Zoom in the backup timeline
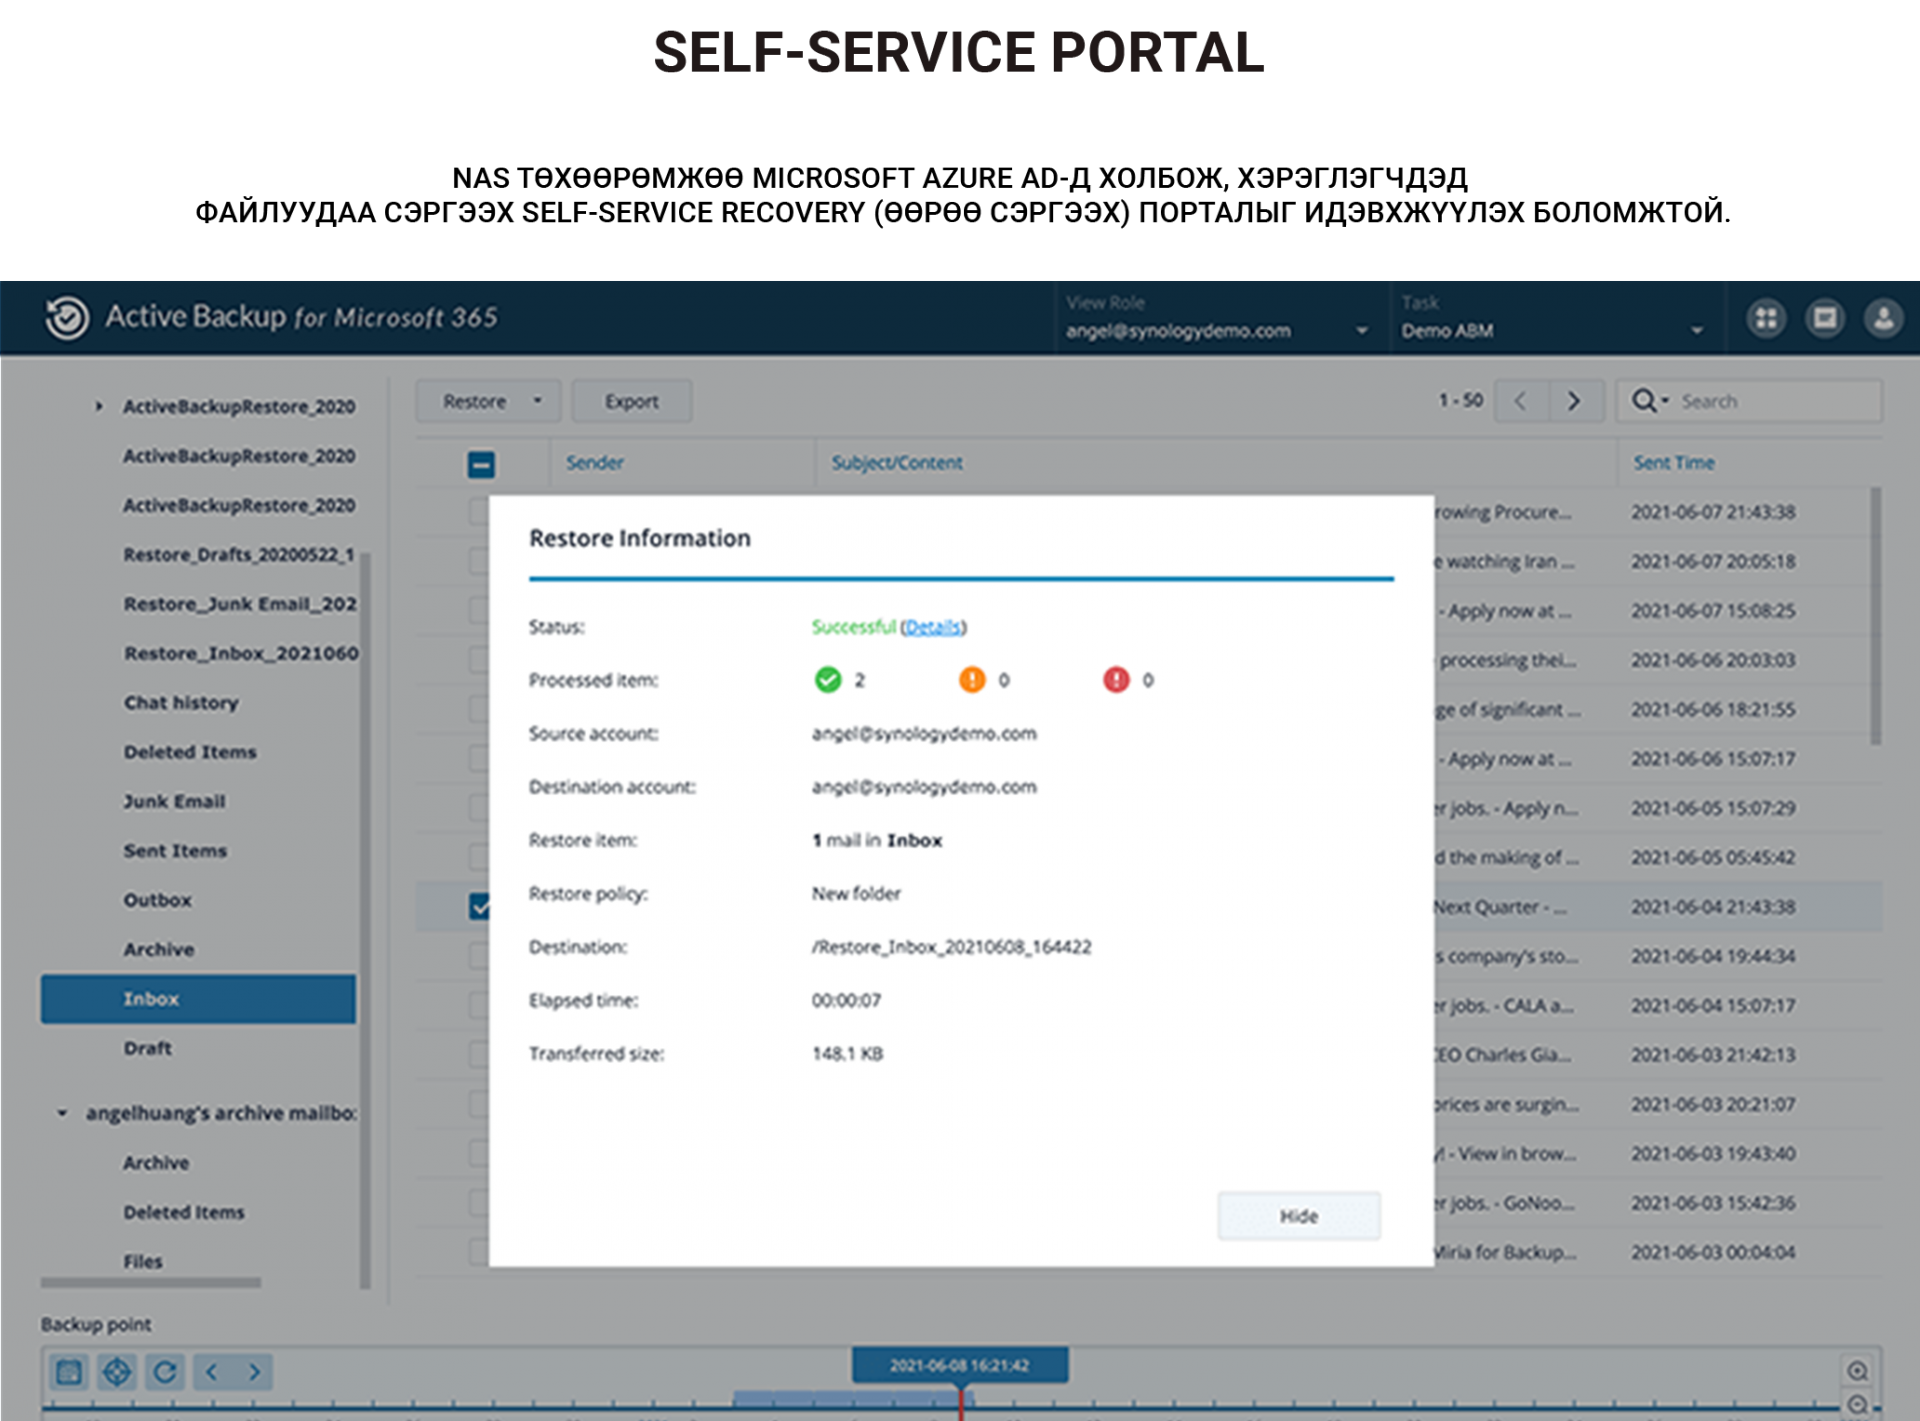Screen dimensions: 1920x1421 coord(1857,1371)
